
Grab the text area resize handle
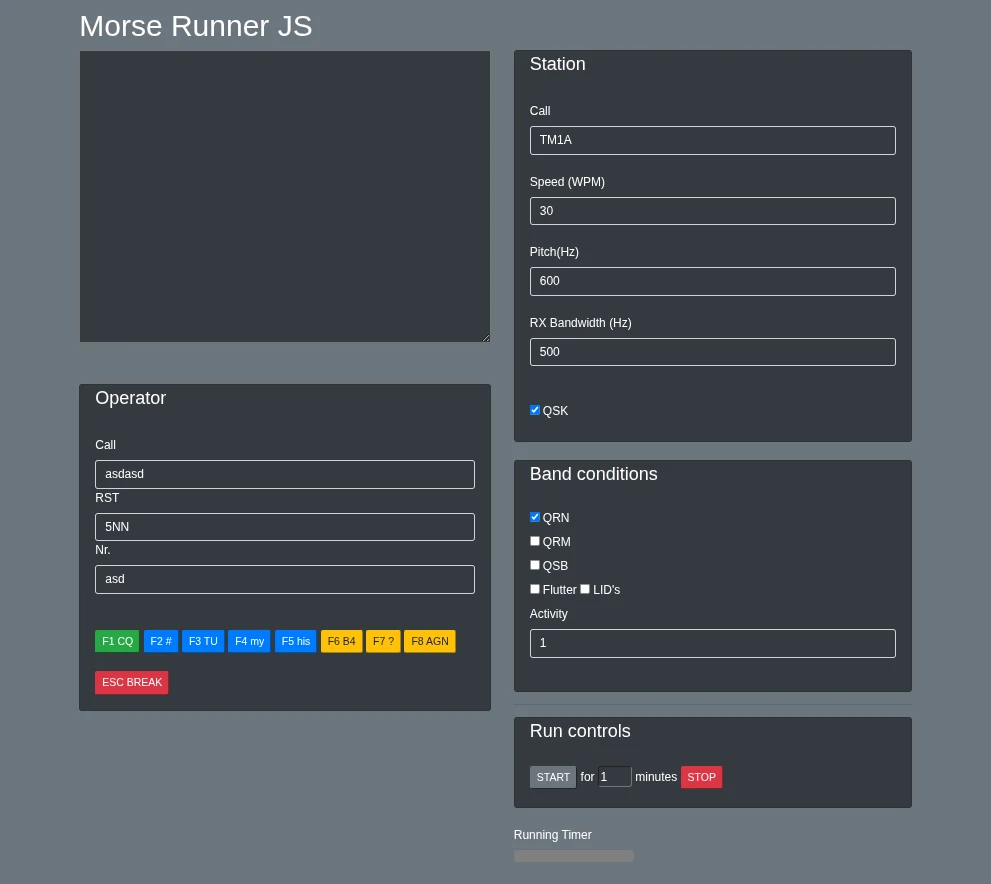[485, 337]
